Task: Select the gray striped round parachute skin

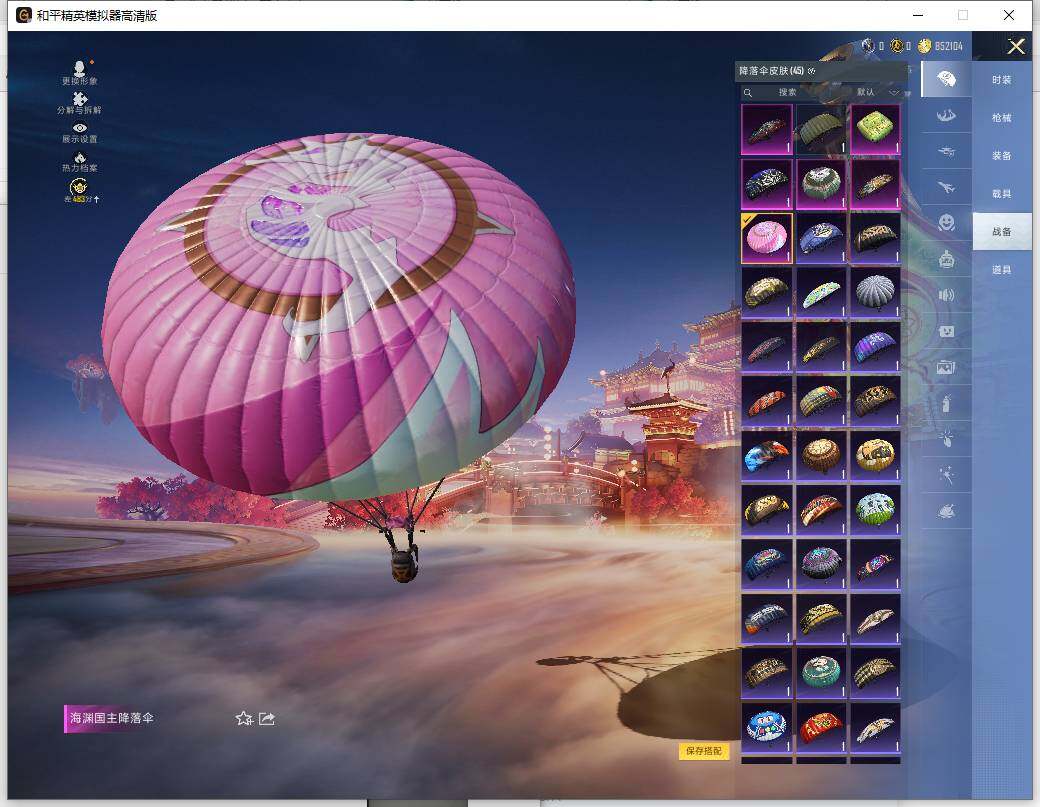Action: (x=875, y=292)
